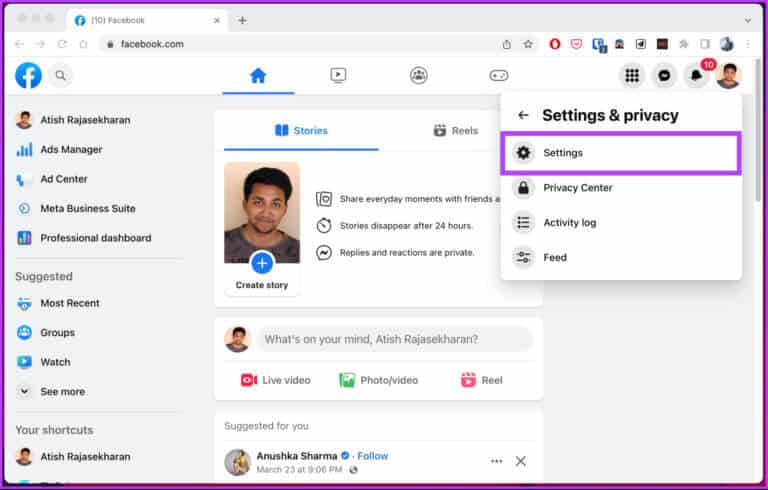Click browser back arrow
The height and width of the screenshot is (490, 768).
click(19, 44)
